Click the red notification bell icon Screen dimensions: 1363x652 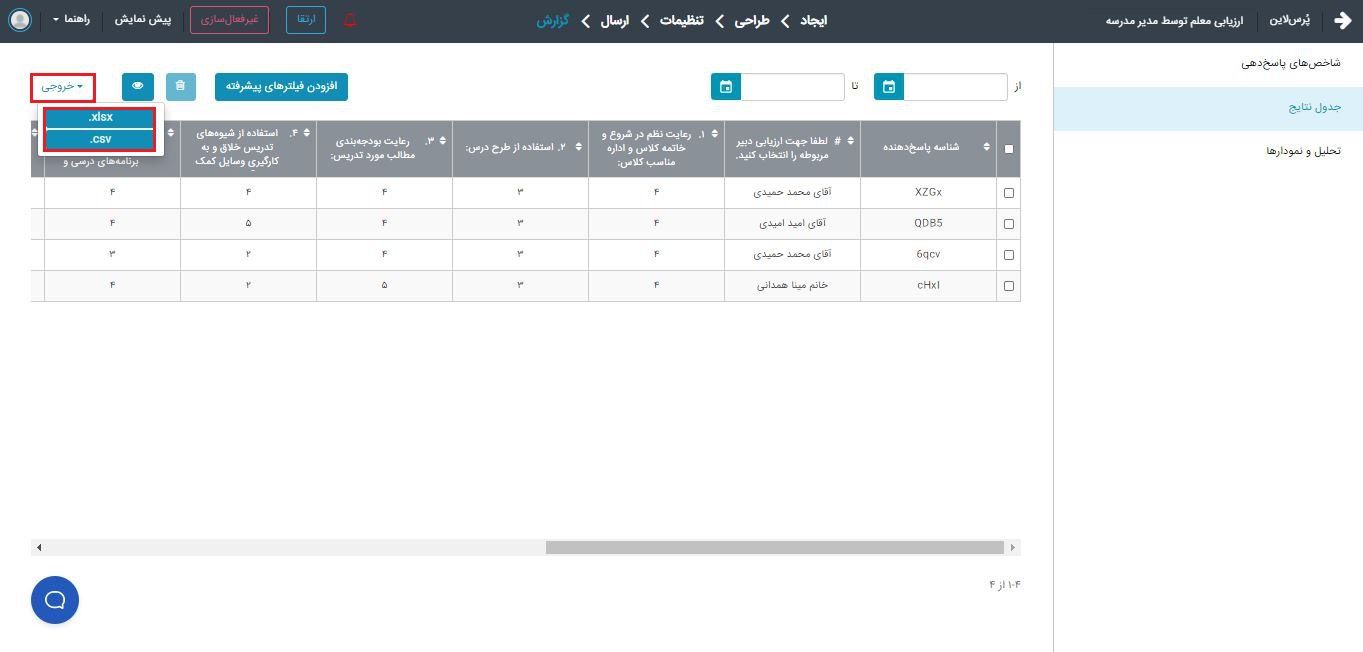(x=350, y=20)
